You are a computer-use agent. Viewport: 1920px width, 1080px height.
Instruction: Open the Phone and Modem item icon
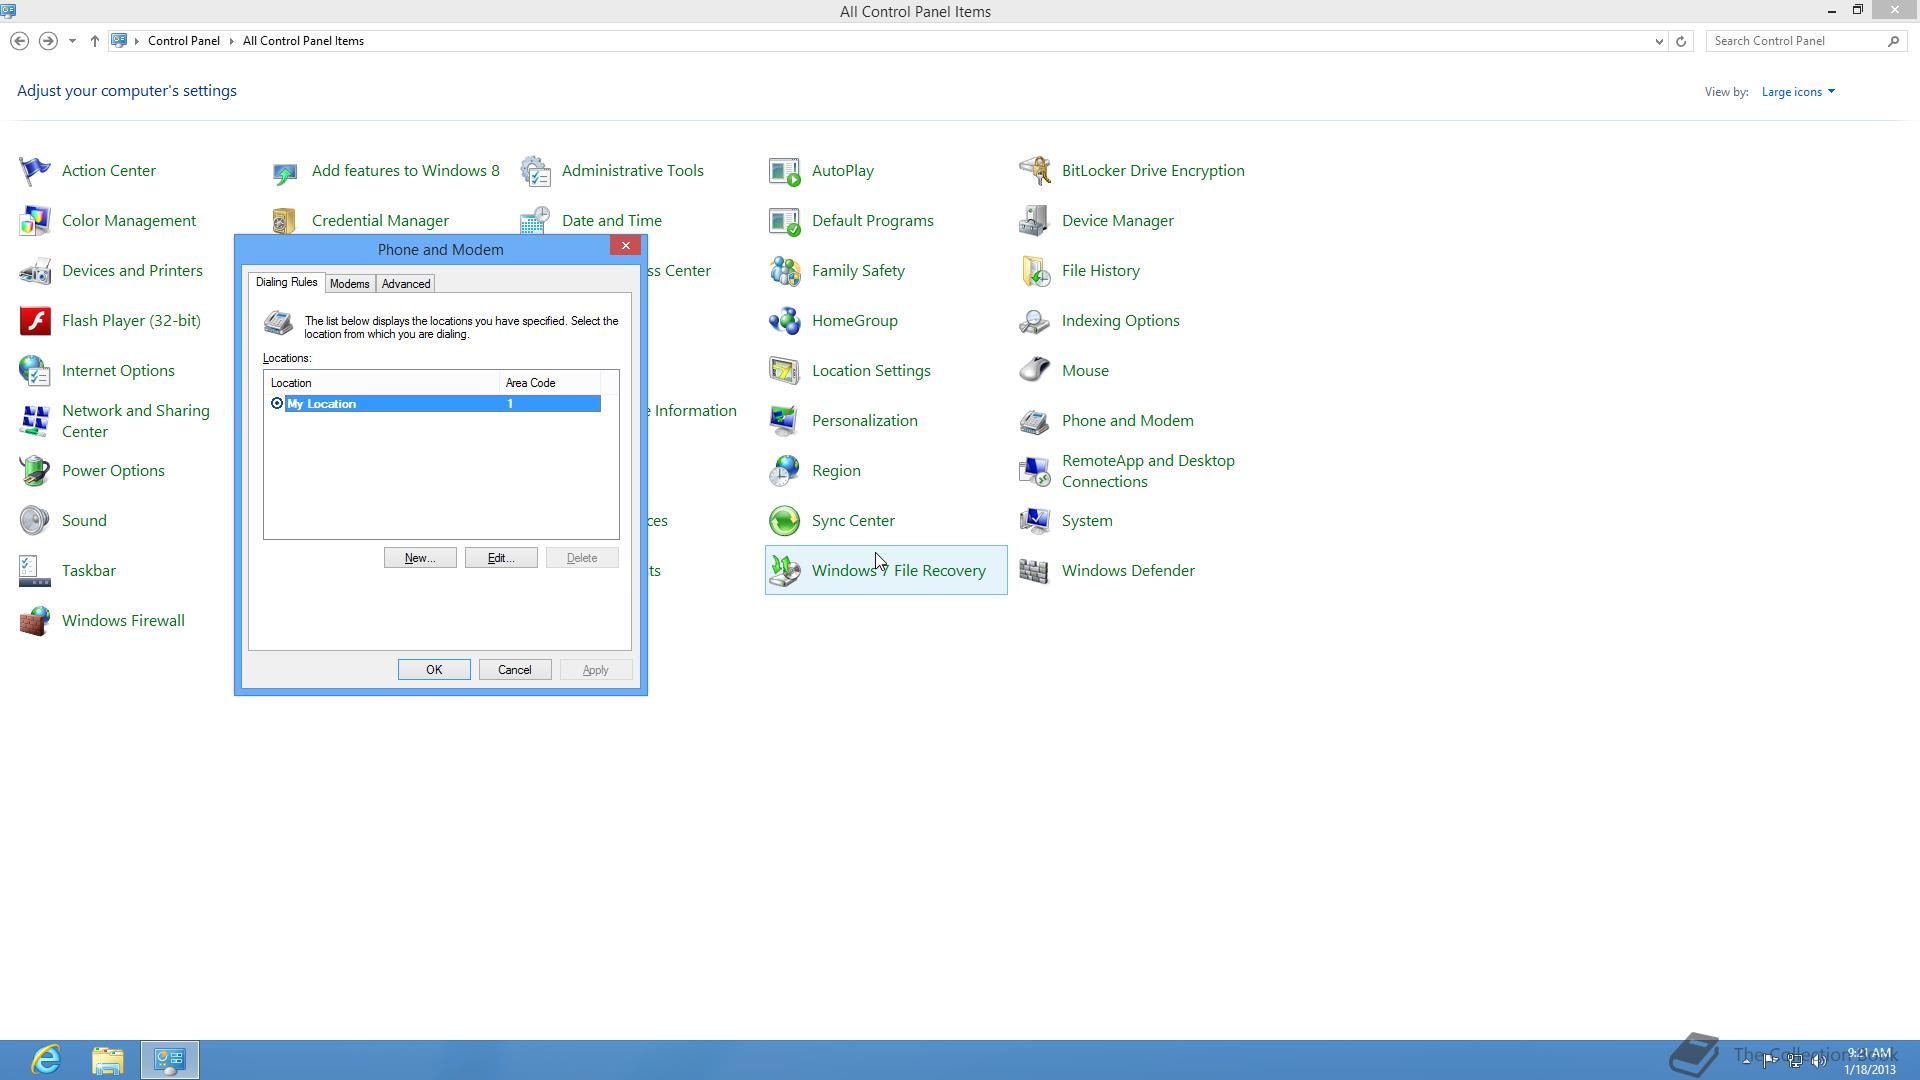point(1035,421)
